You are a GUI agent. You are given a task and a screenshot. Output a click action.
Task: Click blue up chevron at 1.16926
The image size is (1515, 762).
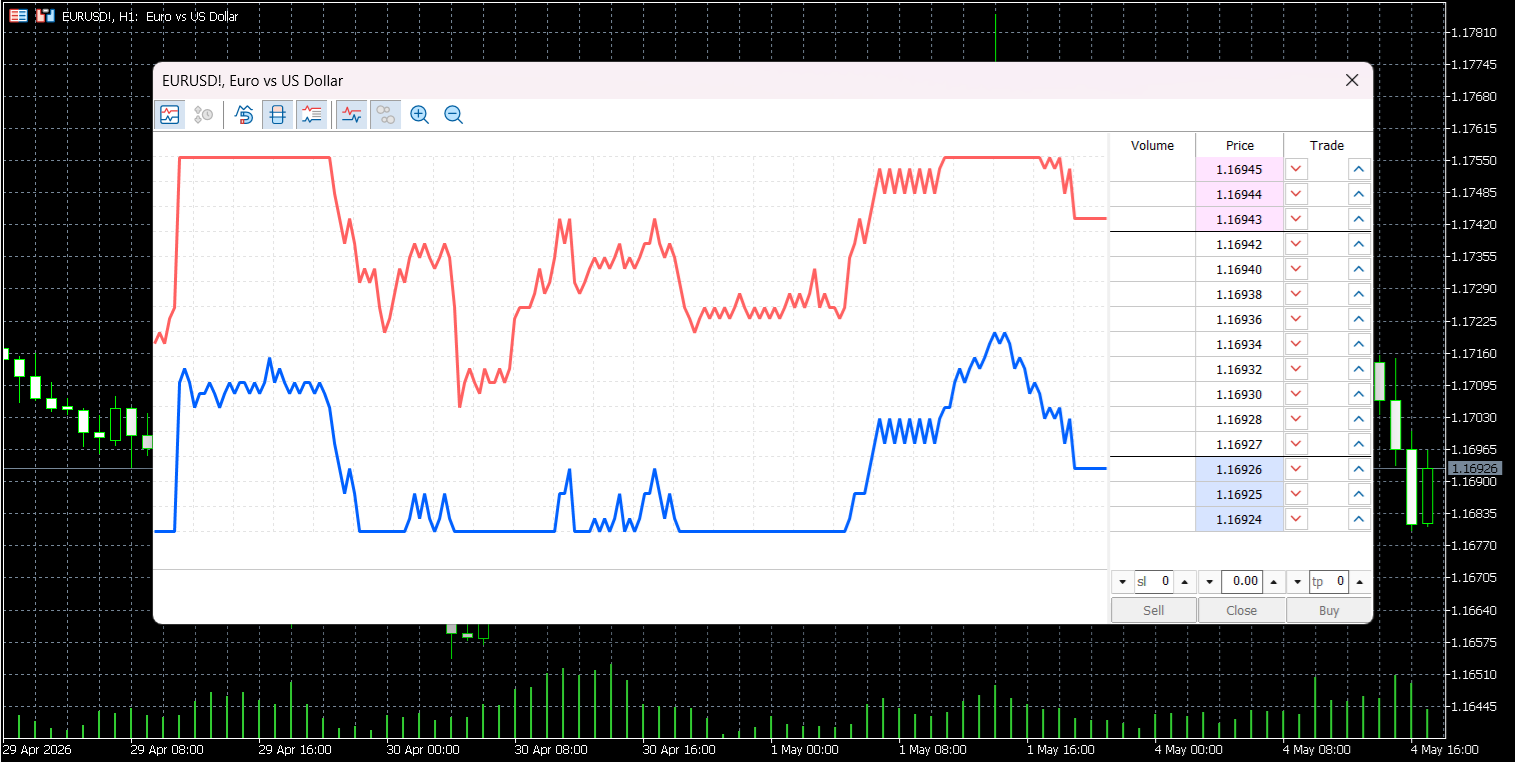tap(1359, 469)
